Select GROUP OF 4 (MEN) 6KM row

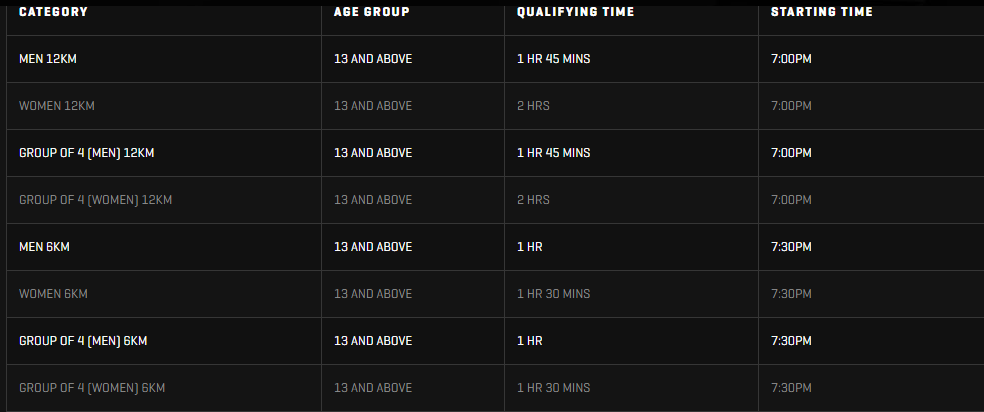pyautogui.click(x=495, y=341)
